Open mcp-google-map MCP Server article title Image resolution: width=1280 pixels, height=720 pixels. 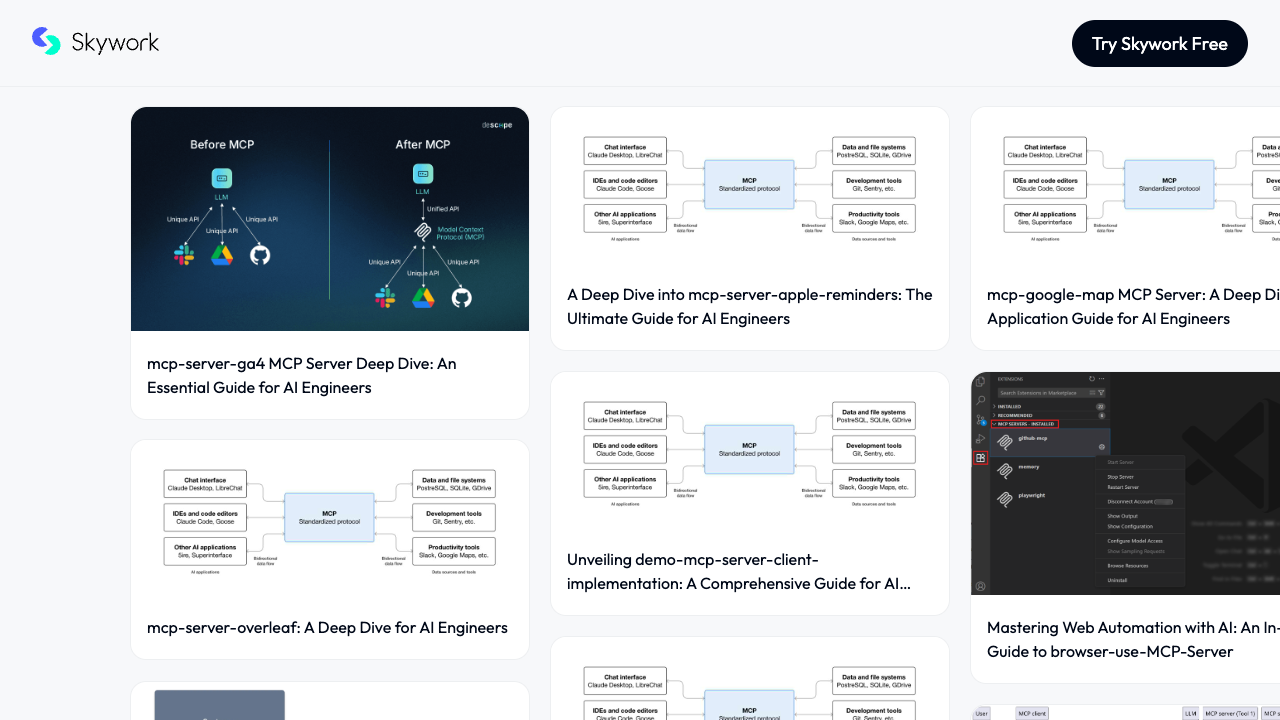point(1133,306)
